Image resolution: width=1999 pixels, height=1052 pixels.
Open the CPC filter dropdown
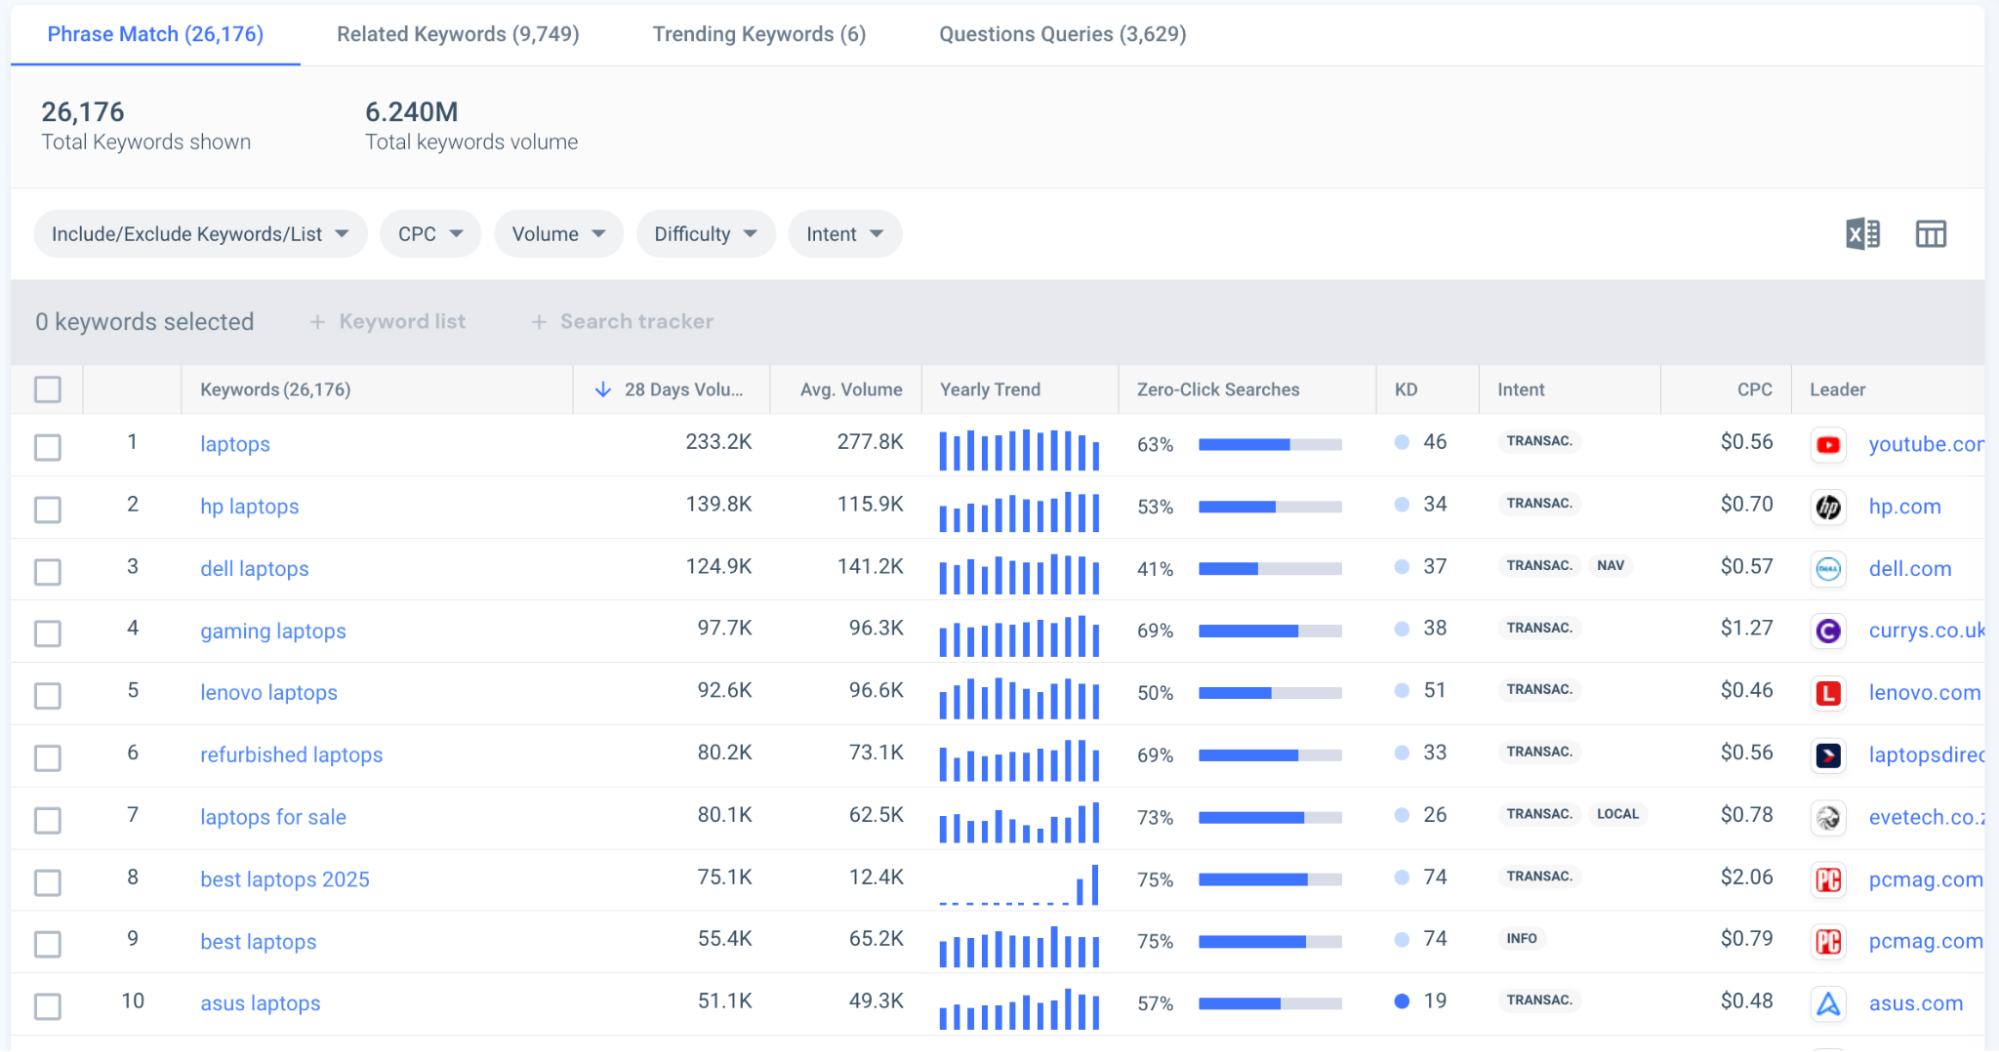pyautogui.click(x=430, y=234)
